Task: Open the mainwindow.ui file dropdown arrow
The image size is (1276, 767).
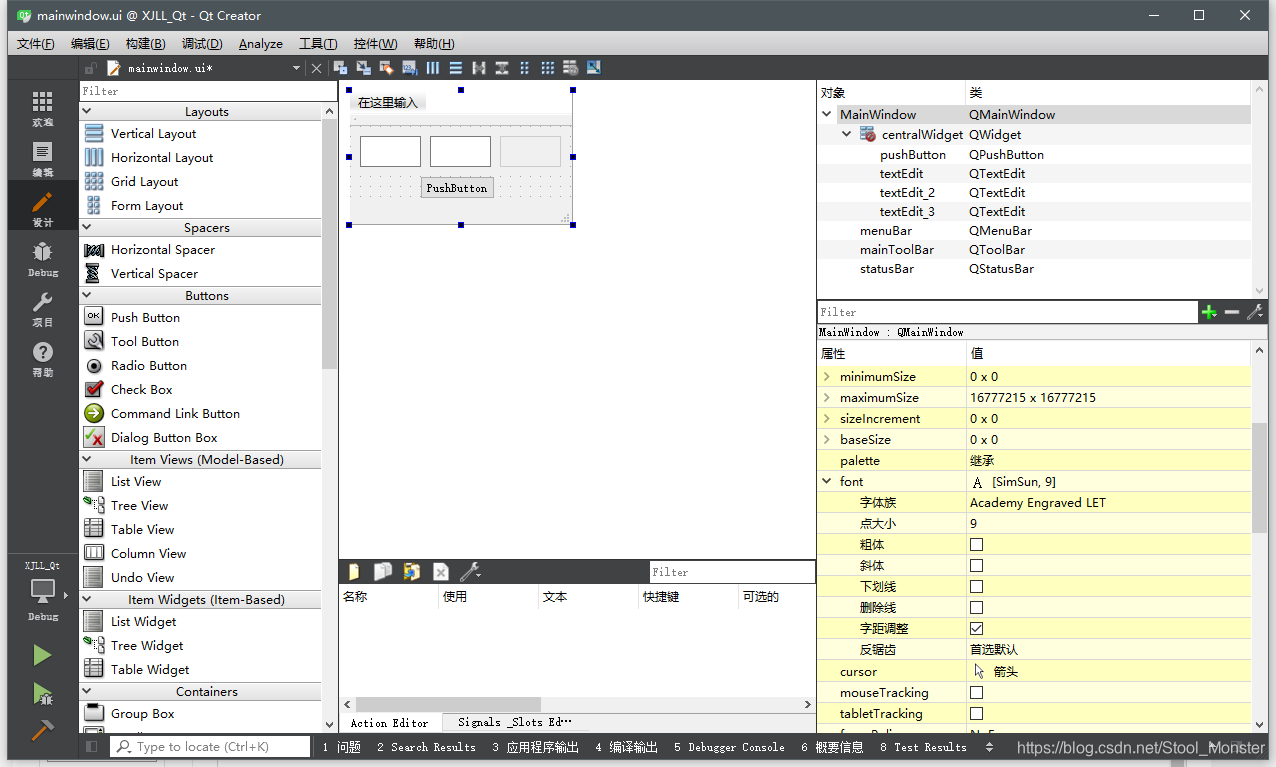Action: pyautogui.click(x=297, y=68)
